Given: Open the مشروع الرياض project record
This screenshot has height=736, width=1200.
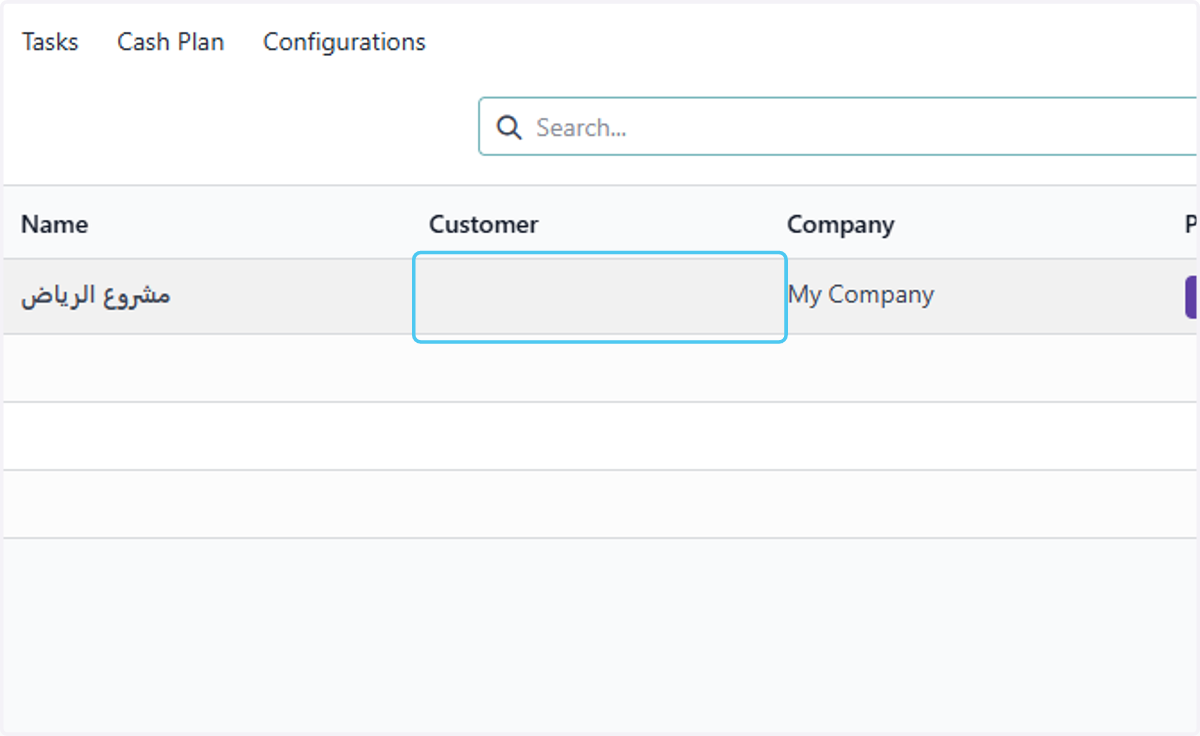Looking at the screenshot, I should pos(96,295).
